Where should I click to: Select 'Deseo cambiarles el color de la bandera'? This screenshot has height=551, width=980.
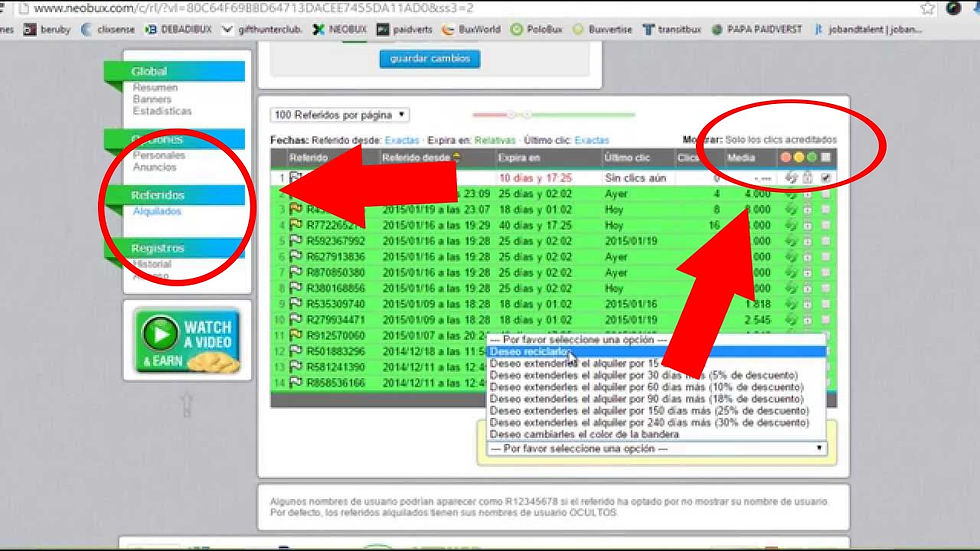[656, 434]
